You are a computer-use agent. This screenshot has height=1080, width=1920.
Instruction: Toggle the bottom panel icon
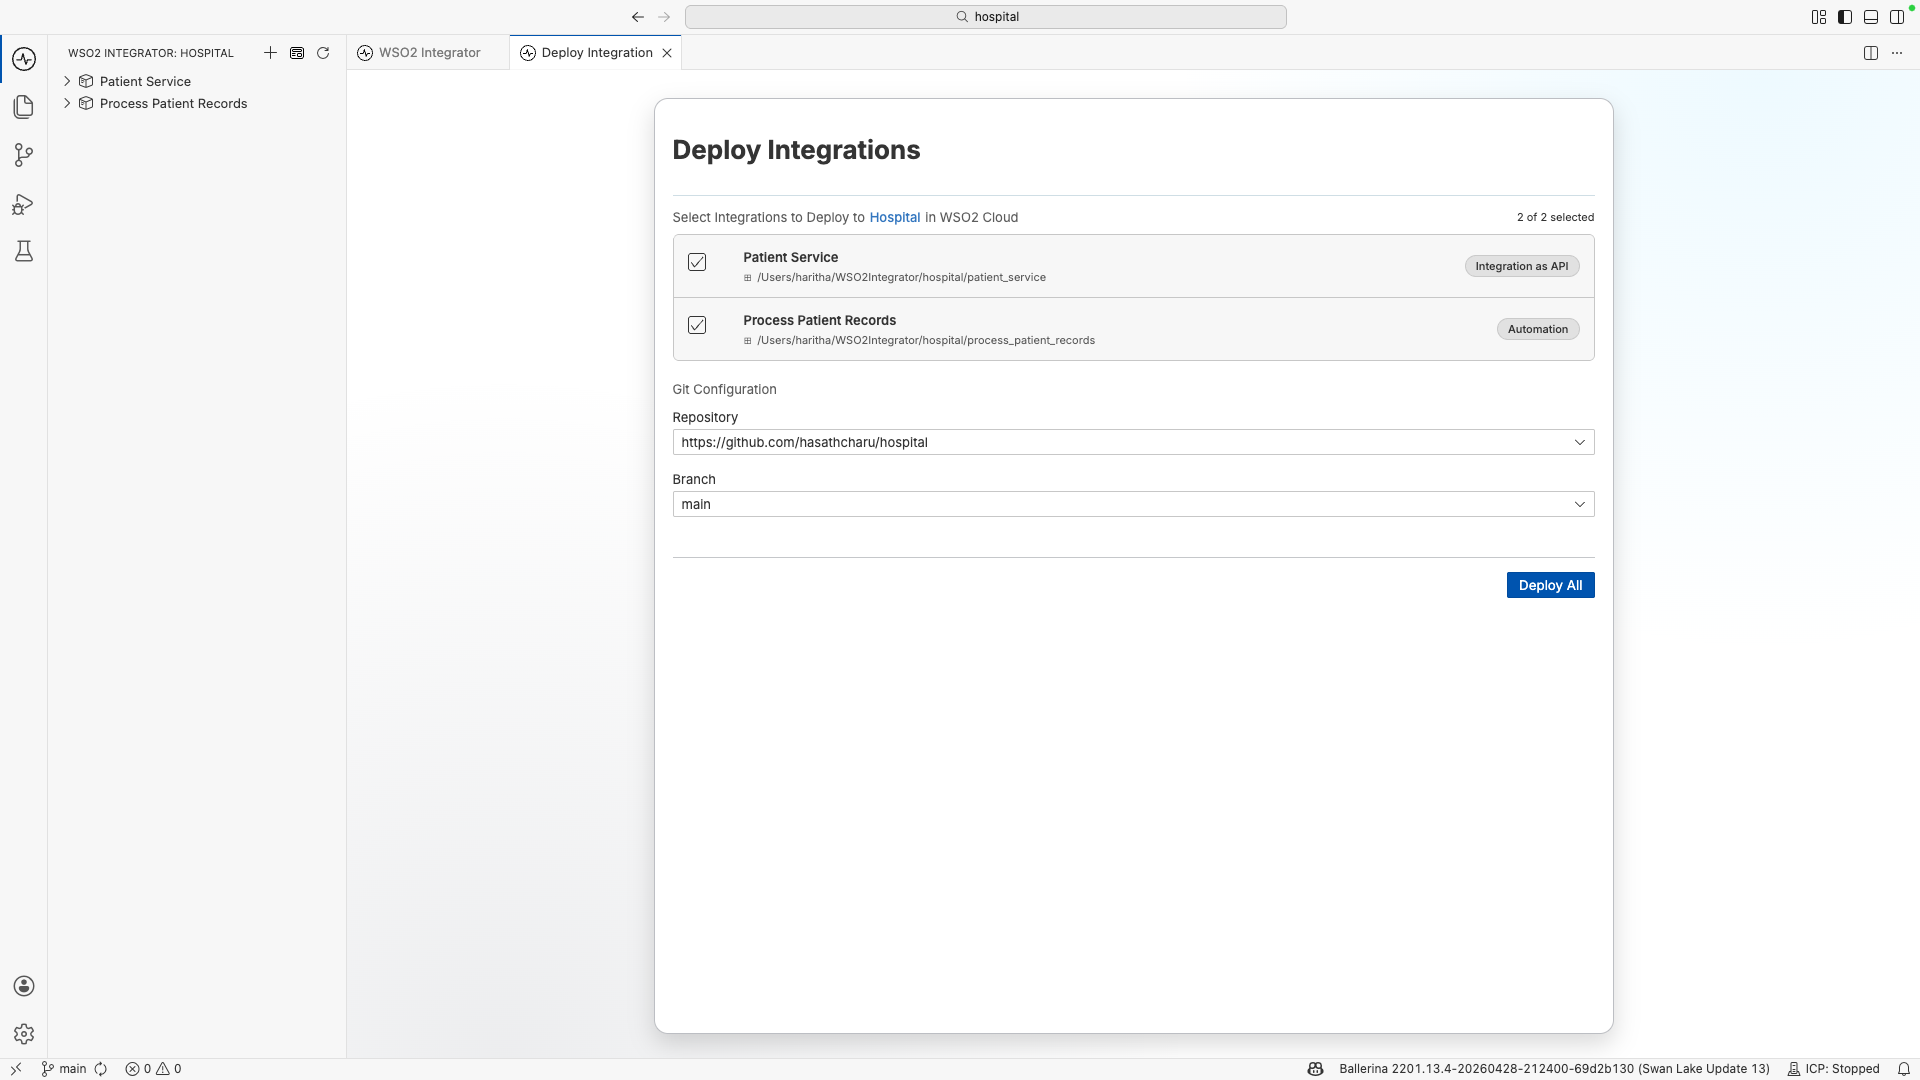pos(1871,17)
